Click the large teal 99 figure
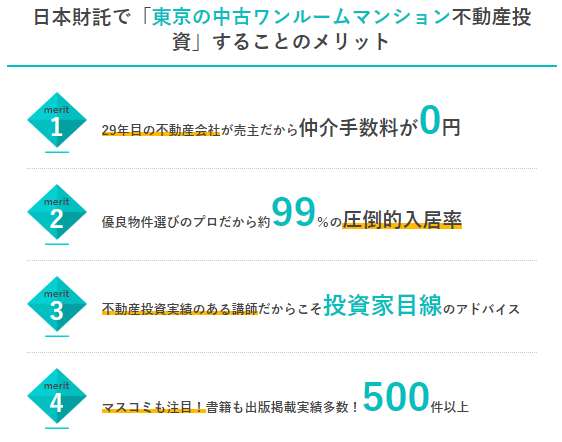The image size is (562, 442). [294, 212]
